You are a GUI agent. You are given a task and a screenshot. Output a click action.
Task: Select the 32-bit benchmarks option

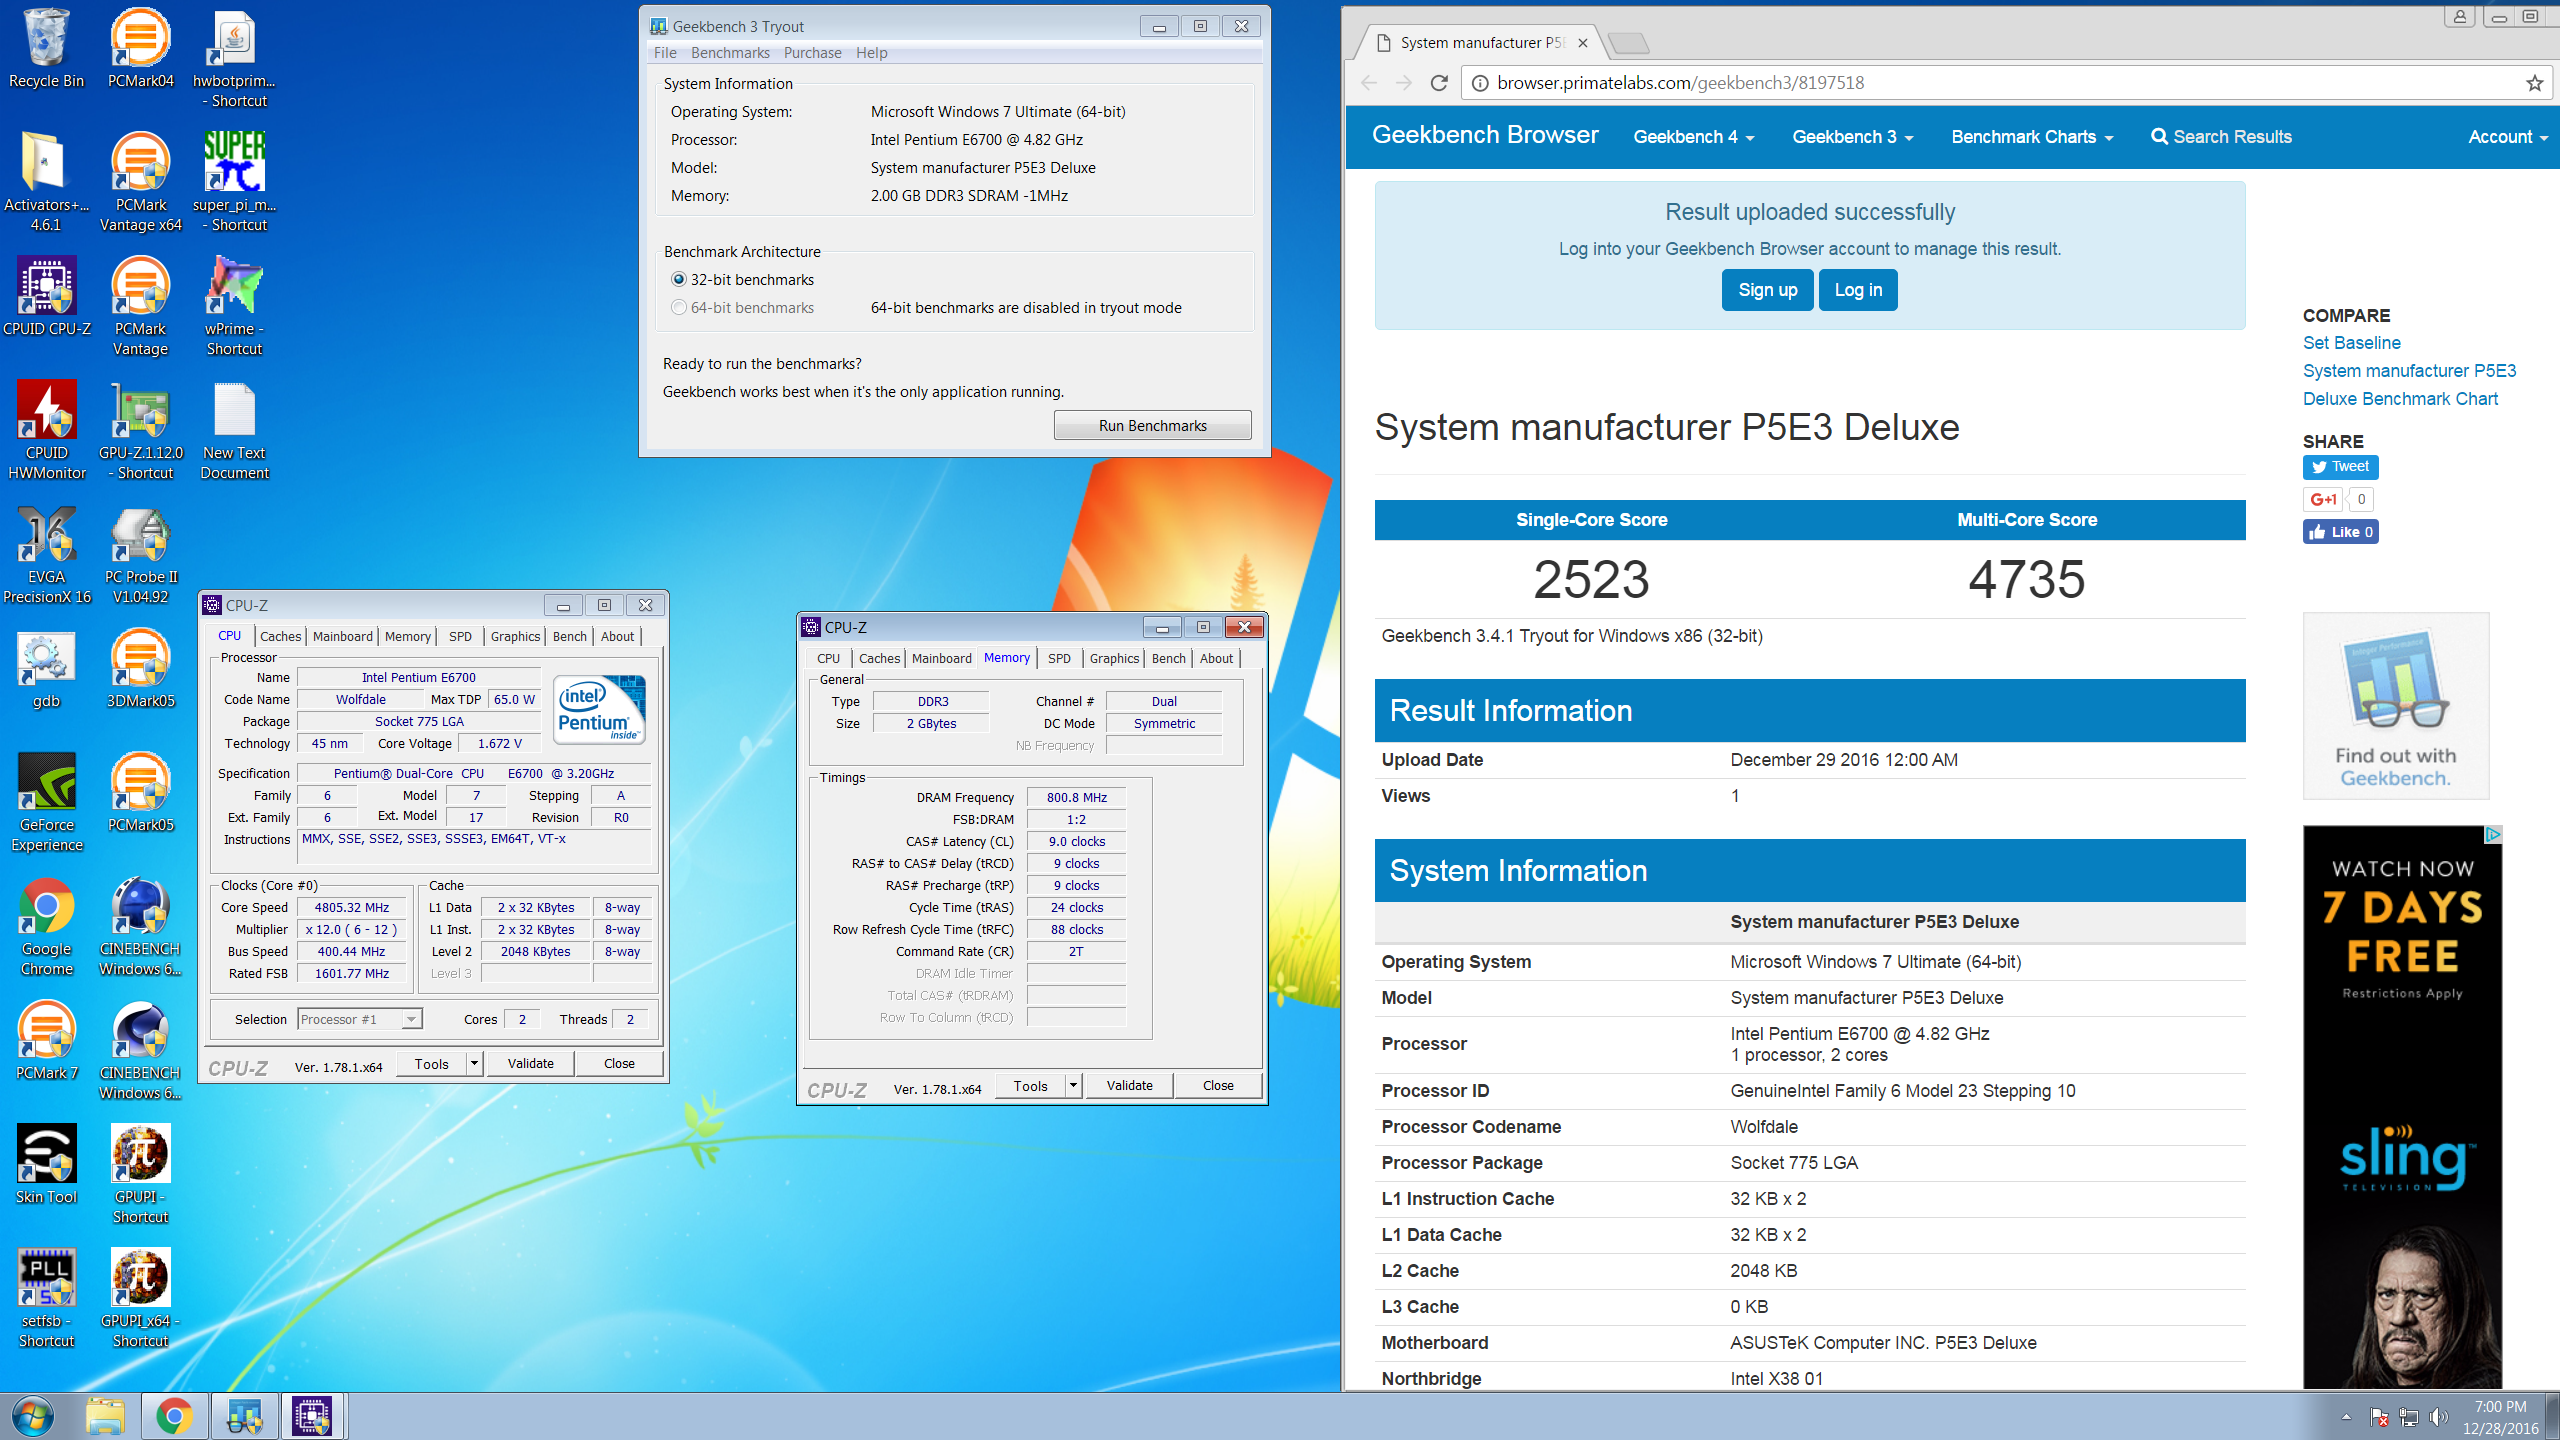pos(741,280)
